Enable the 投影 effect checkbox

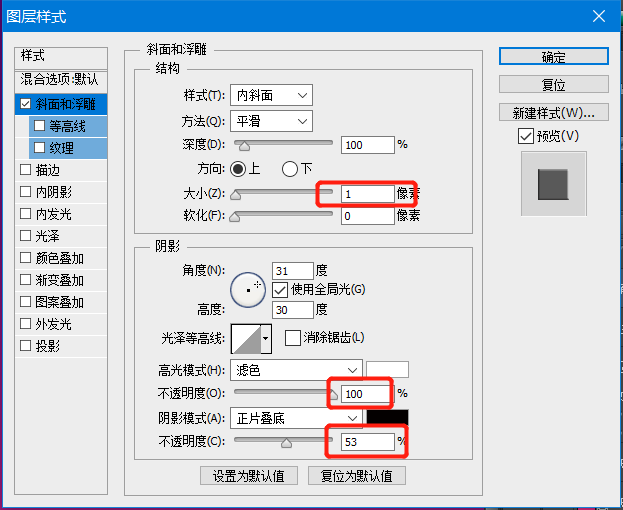pyautogui.click(x=25, y=346)
